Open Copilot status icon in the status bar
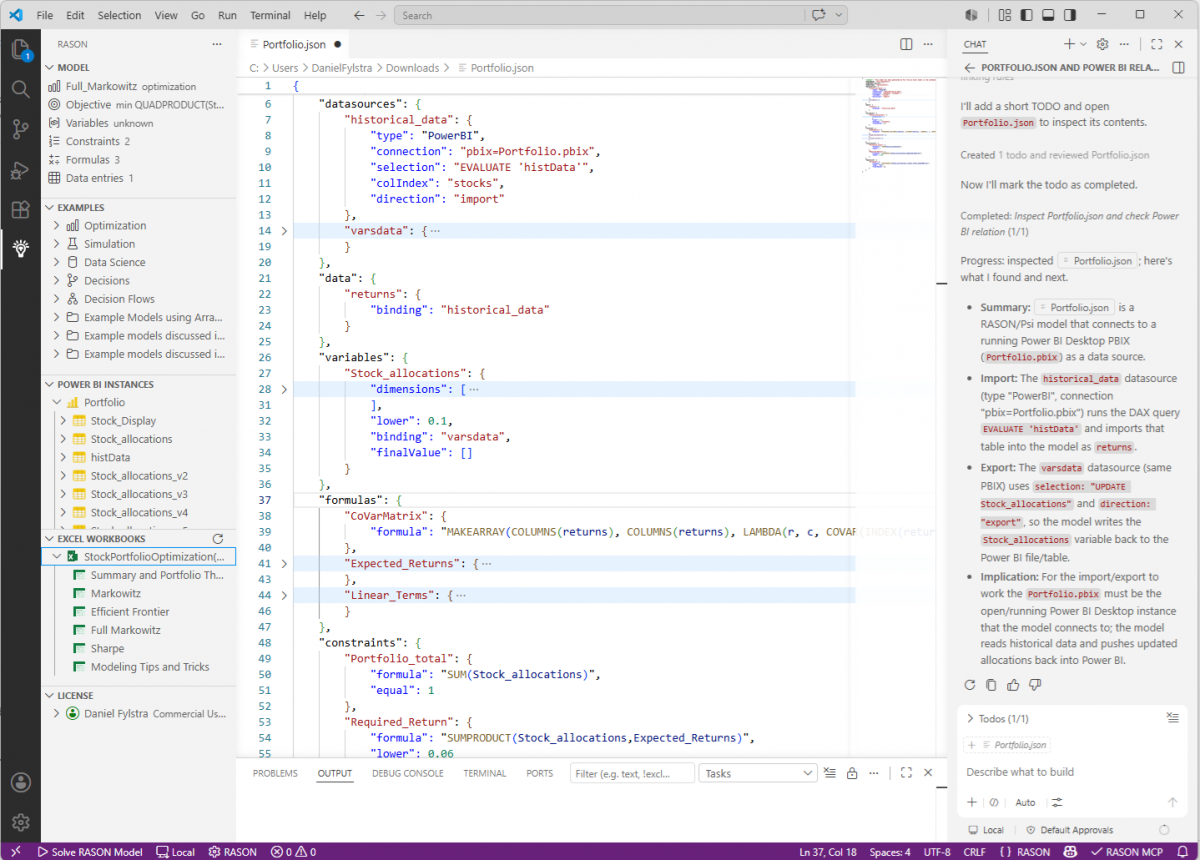Screen dimensions: 1200x860 [x=1071, y=852]
